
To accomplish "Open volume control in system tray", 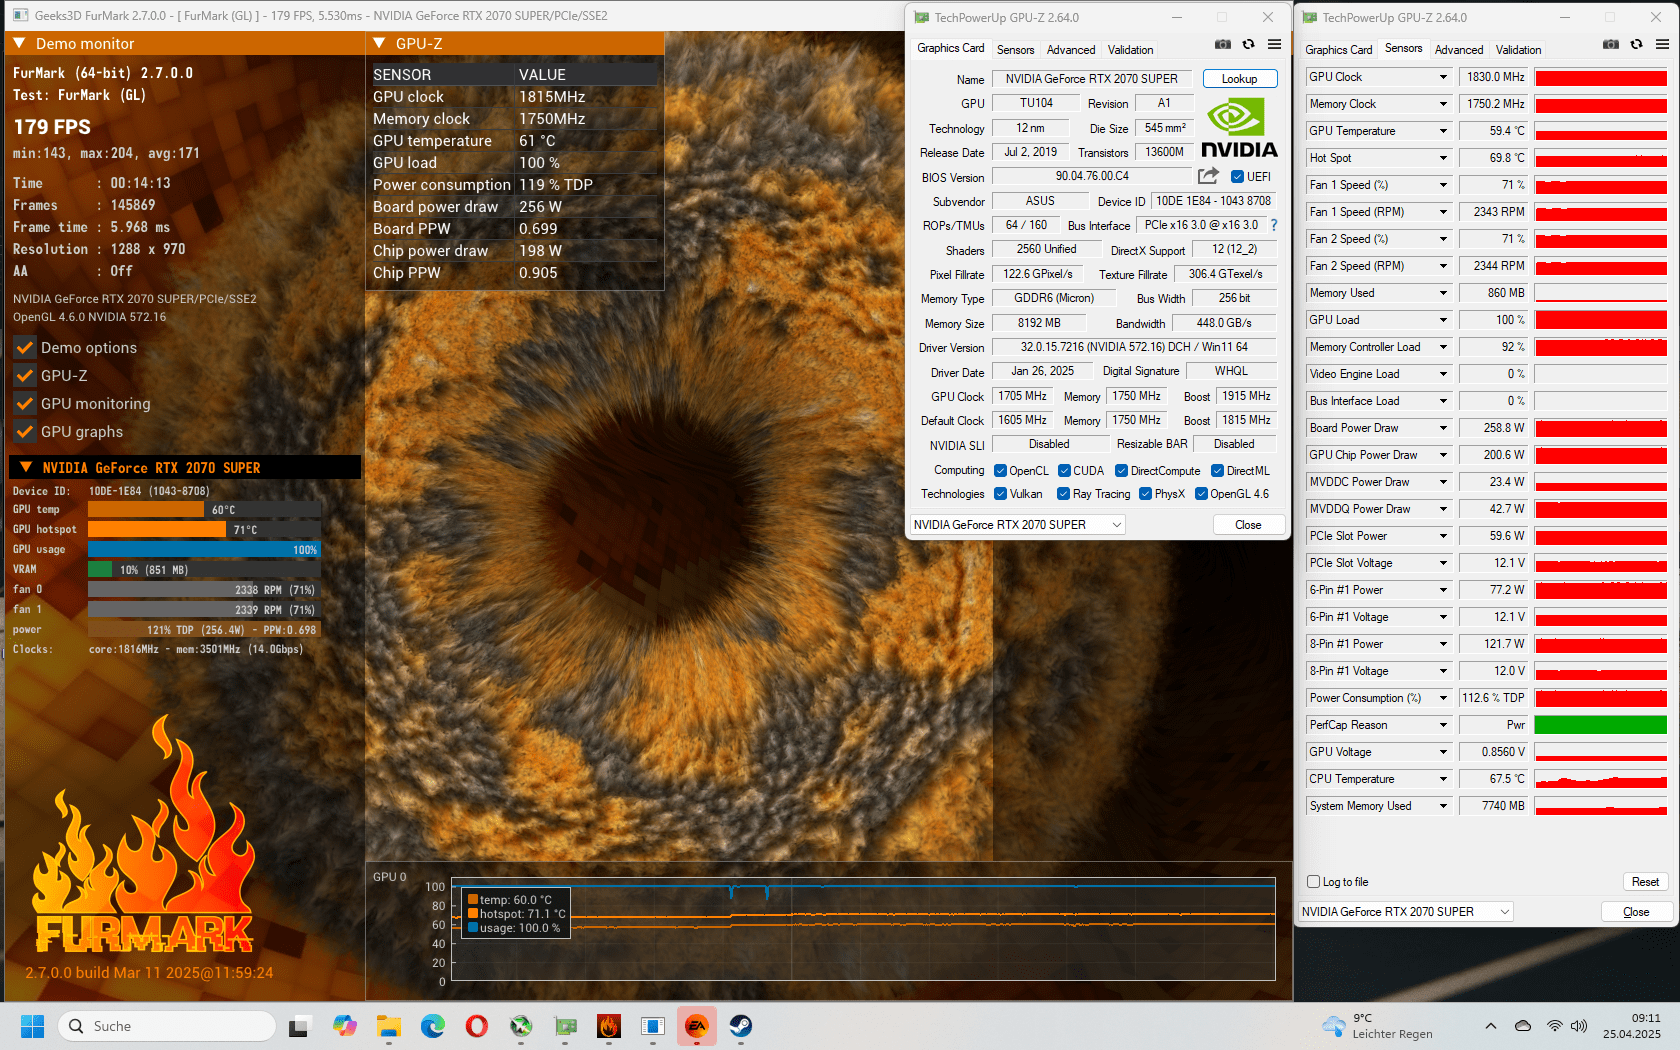I will (x=1579, y=1026).
